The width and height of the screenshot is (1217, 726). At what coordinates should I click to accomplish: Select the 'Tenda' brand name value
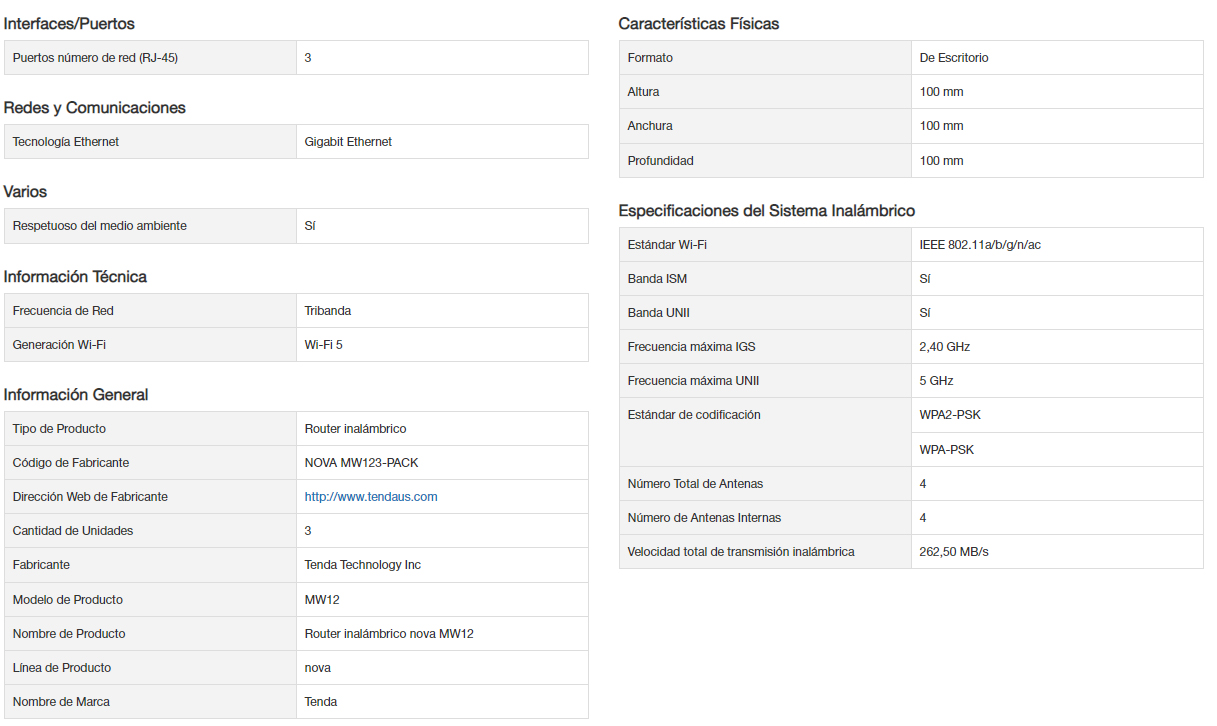(321, 702)
